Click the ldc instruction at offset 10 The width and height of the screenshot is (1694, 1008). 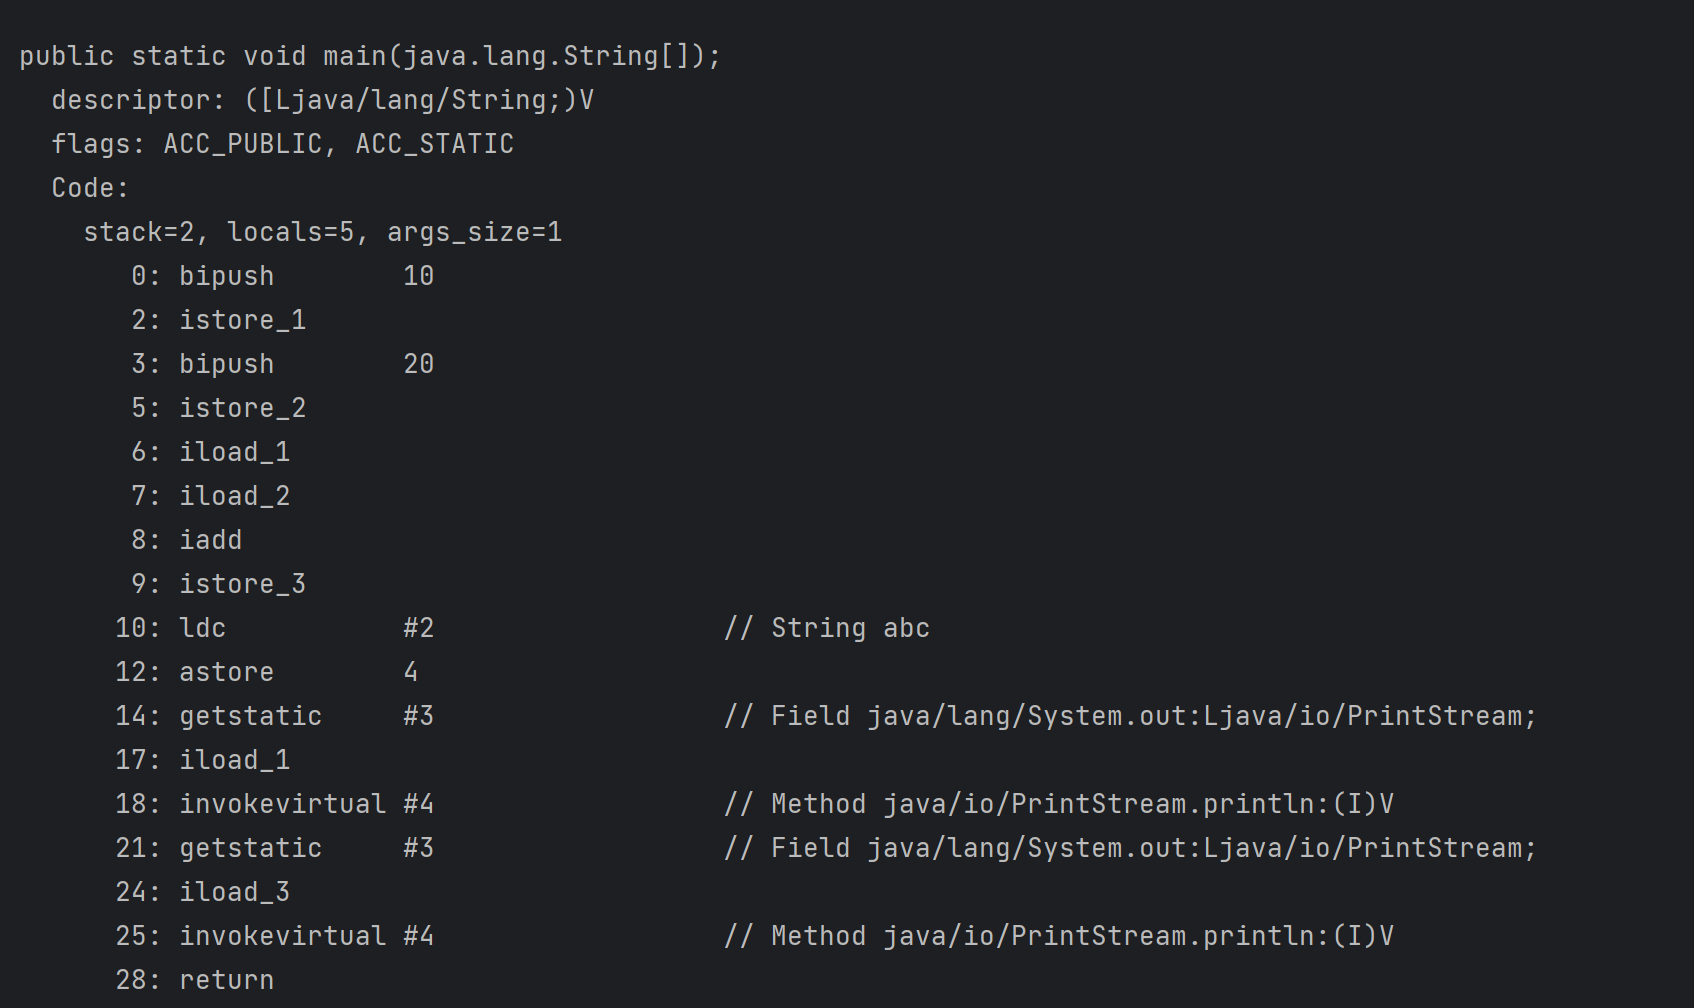point(202,628)
